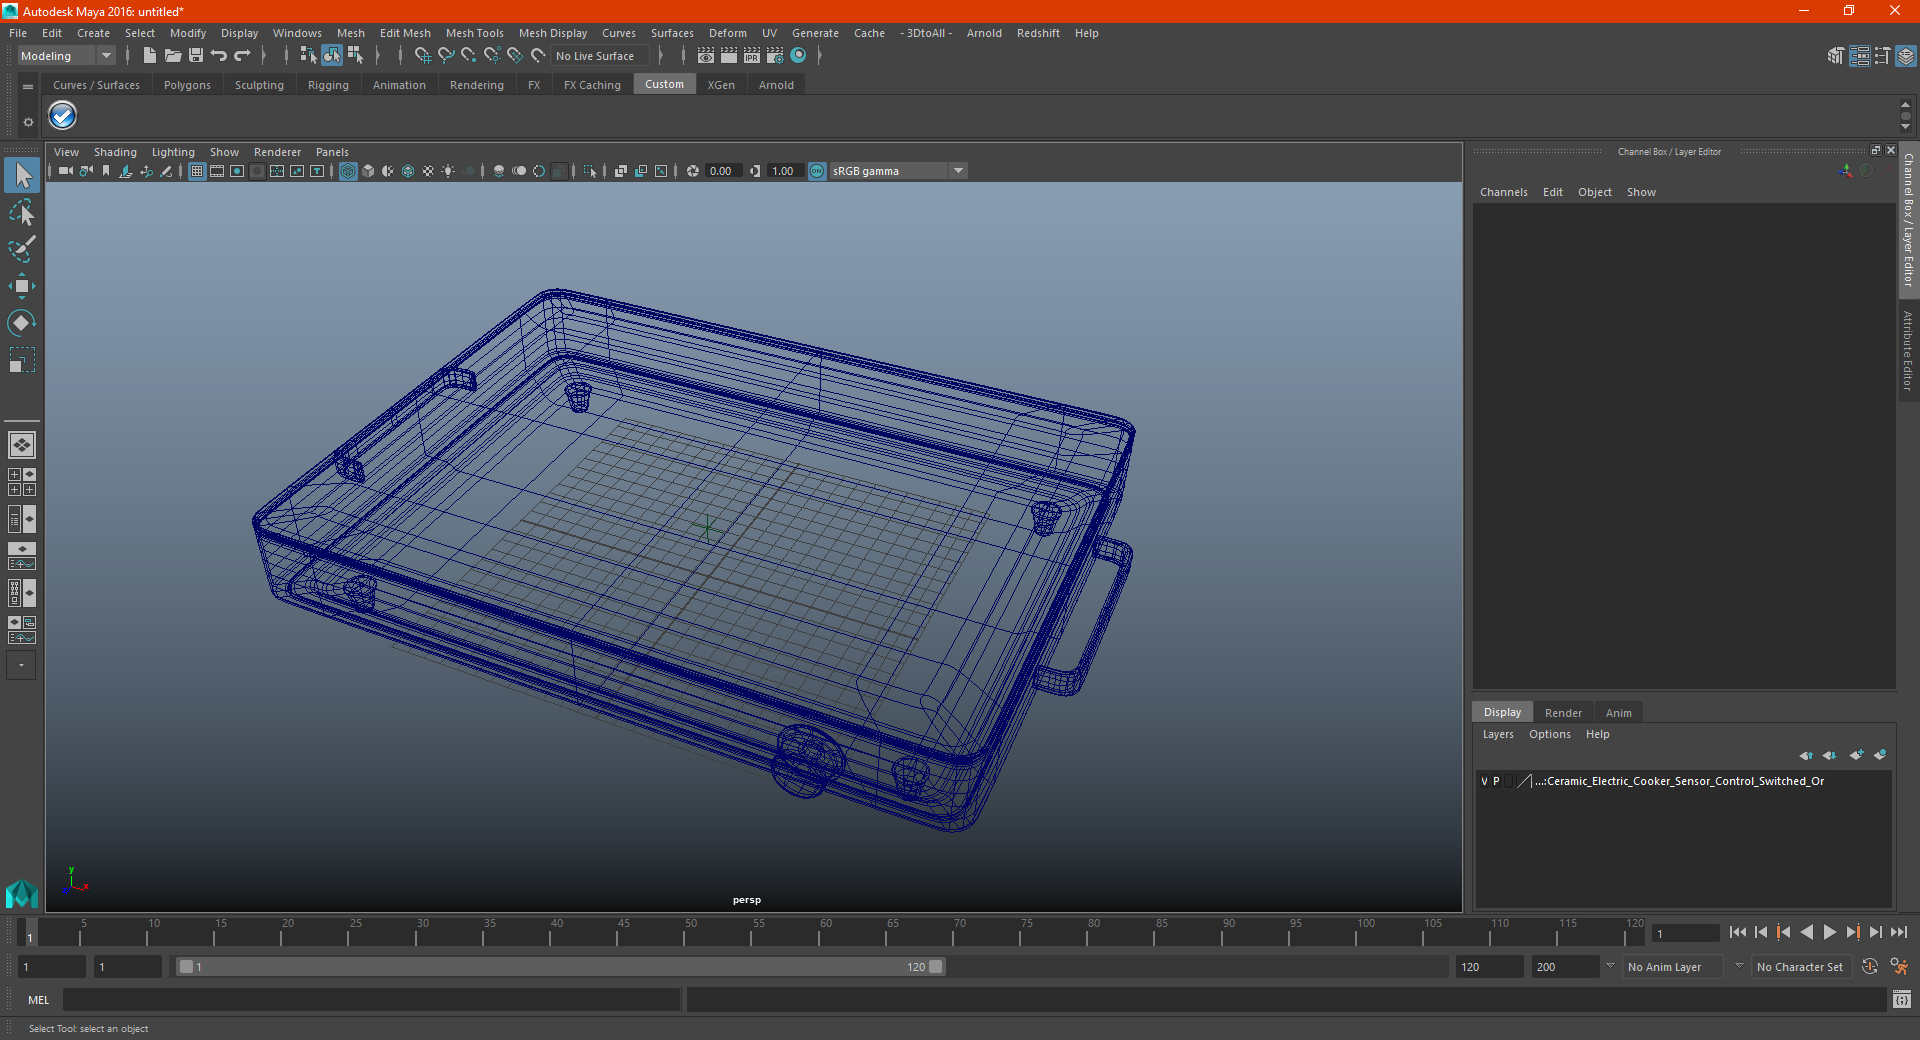The width and height of the screenshot is (1920, 1040).
Task: Move the selected layer down icon
Action: point(1829,755)
